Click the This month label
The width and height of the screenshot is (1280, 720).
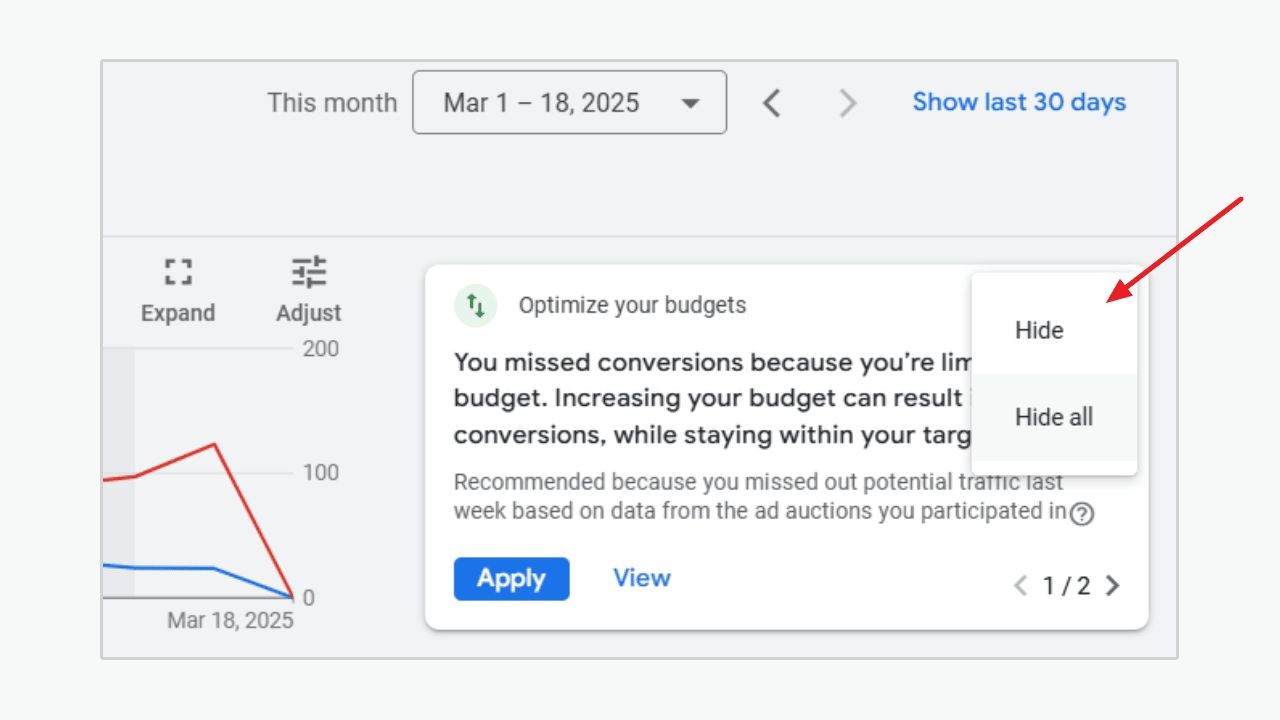(x=332, y=103)
